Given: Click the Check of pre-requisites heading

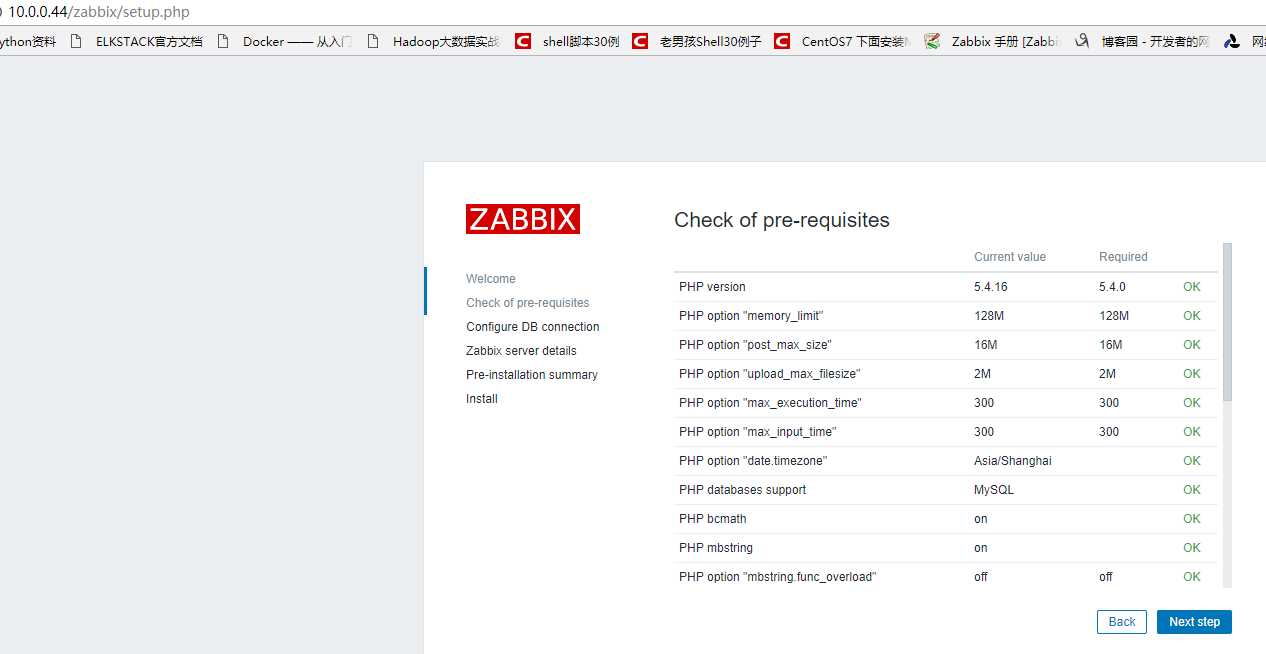Looking at the screenshot, I should pos(782,220).
